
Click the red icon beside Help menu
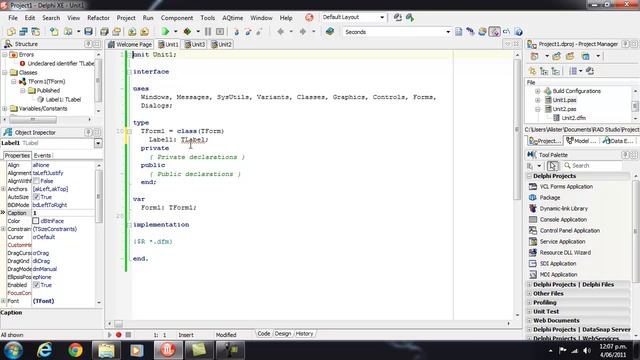[309, 18]
